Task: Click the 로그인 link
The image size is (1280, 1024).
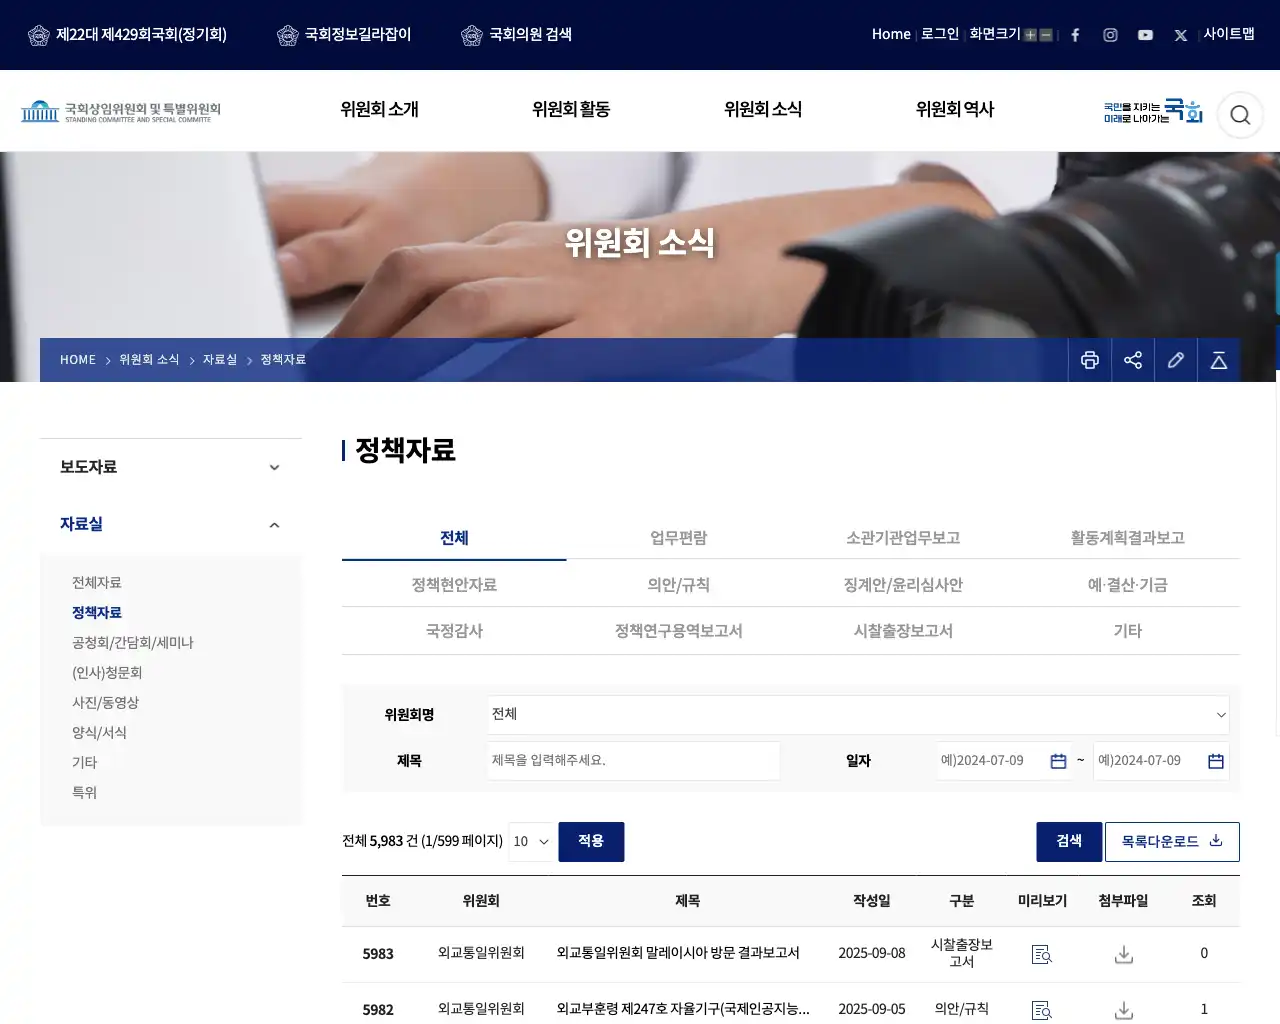Action: pos(940,34)
